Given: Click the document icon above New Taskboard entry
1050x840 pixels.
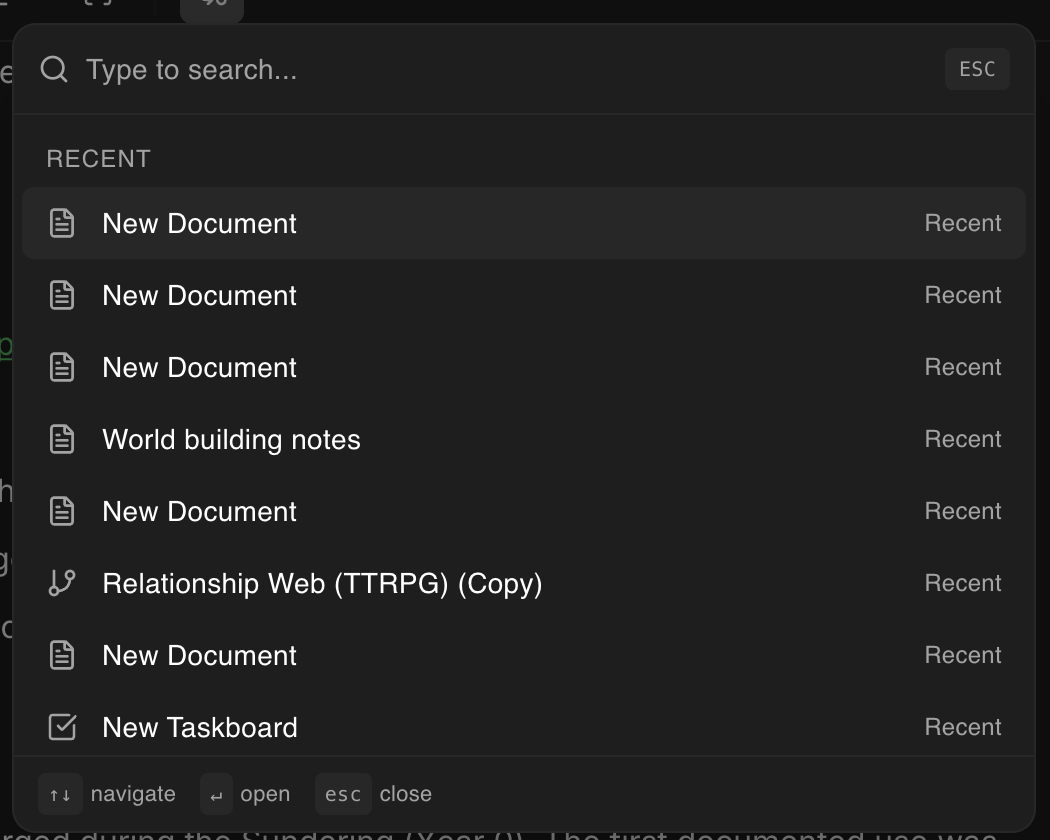Looking at the screenshot, I should pos(62,655).
